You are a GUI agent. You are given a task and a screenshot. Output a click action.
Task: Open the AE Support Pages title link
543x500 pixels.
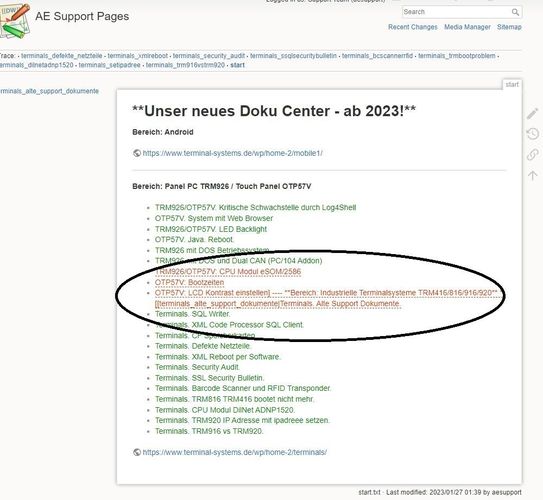[82, 16]
